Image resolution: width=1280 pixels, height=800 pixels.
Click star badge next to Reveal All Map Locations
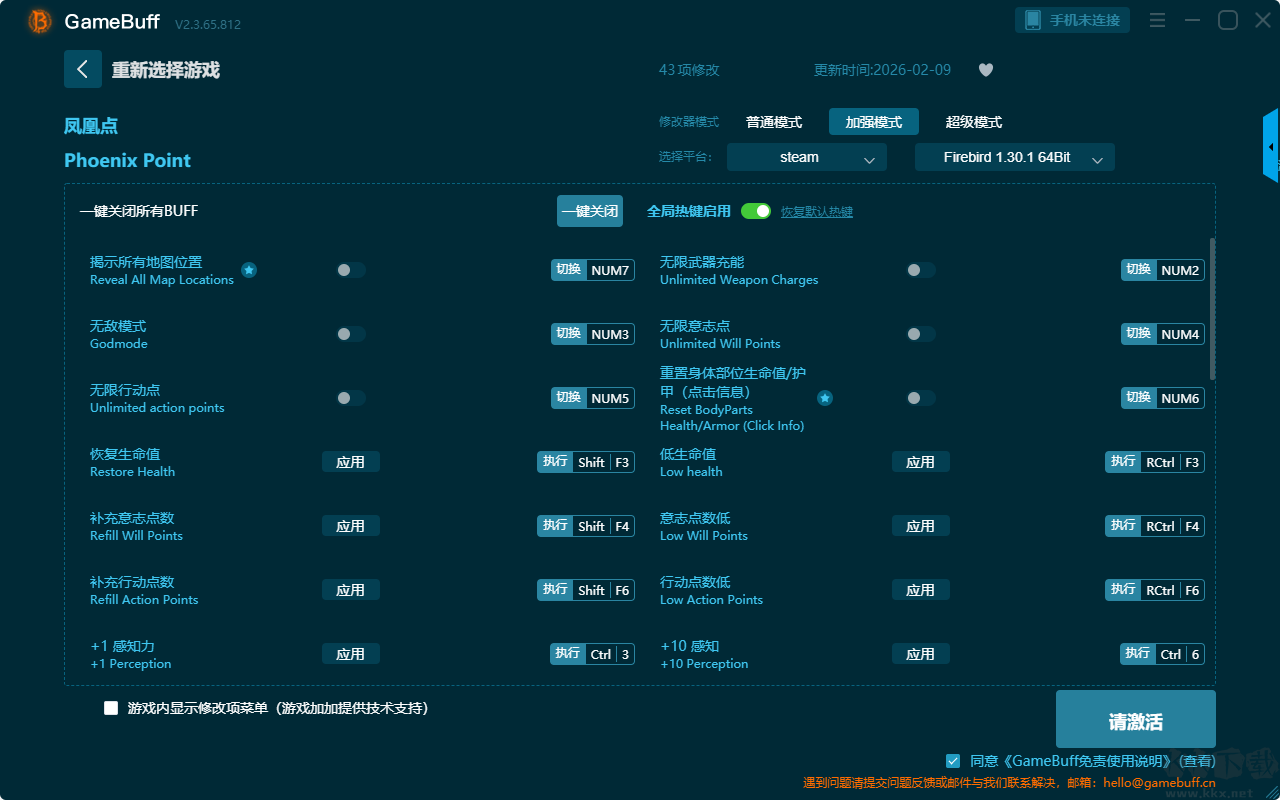pos(249,270)
